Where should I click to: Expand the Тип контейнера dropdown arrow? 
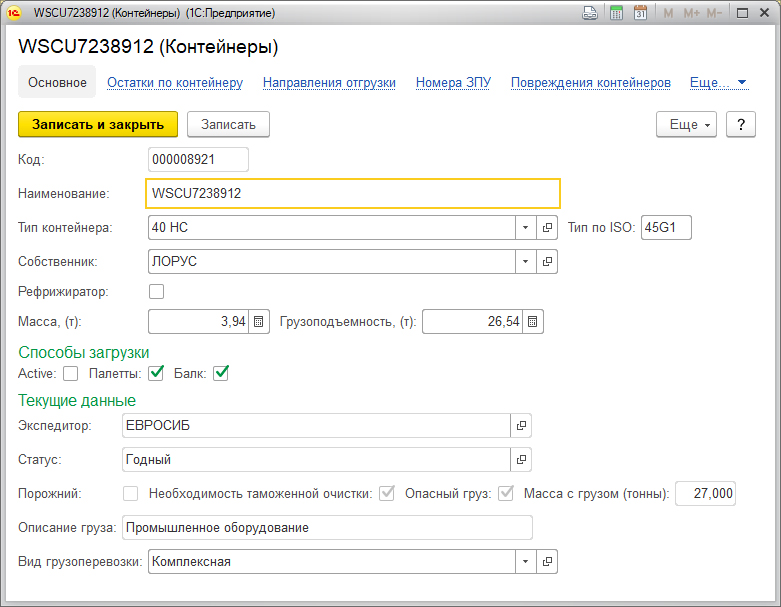click(x=525, y=228)
